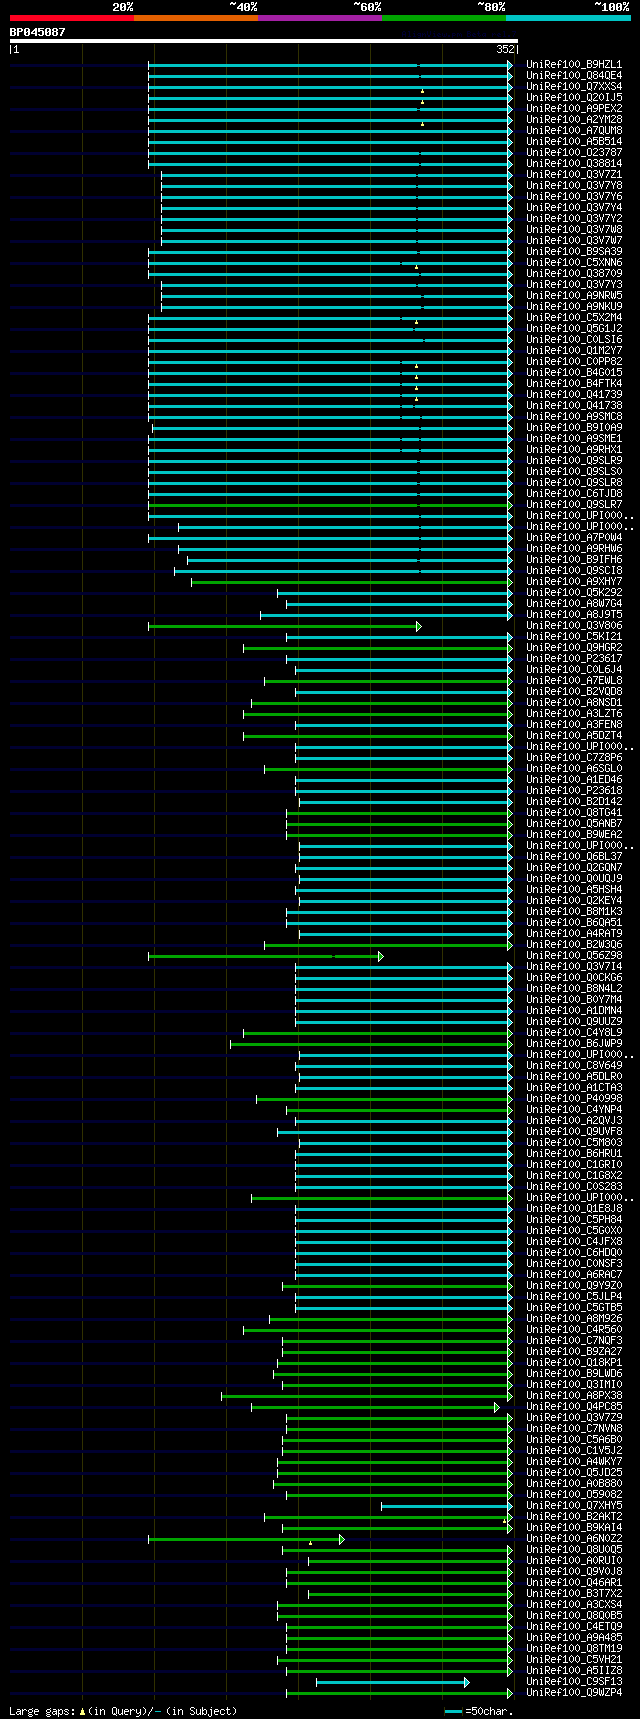Open hit UniRef100_A3CXS4

click(574, 1605)
